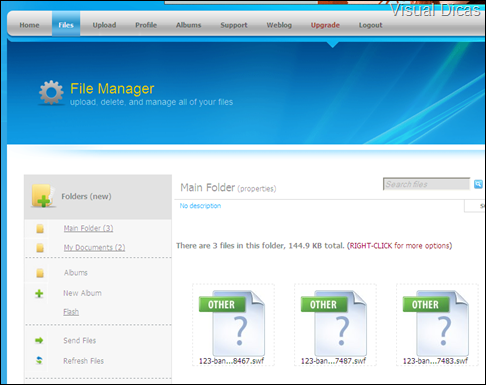Click Albums label in sidebar
The image size is (486, 385).
click(x=76, y=273)
